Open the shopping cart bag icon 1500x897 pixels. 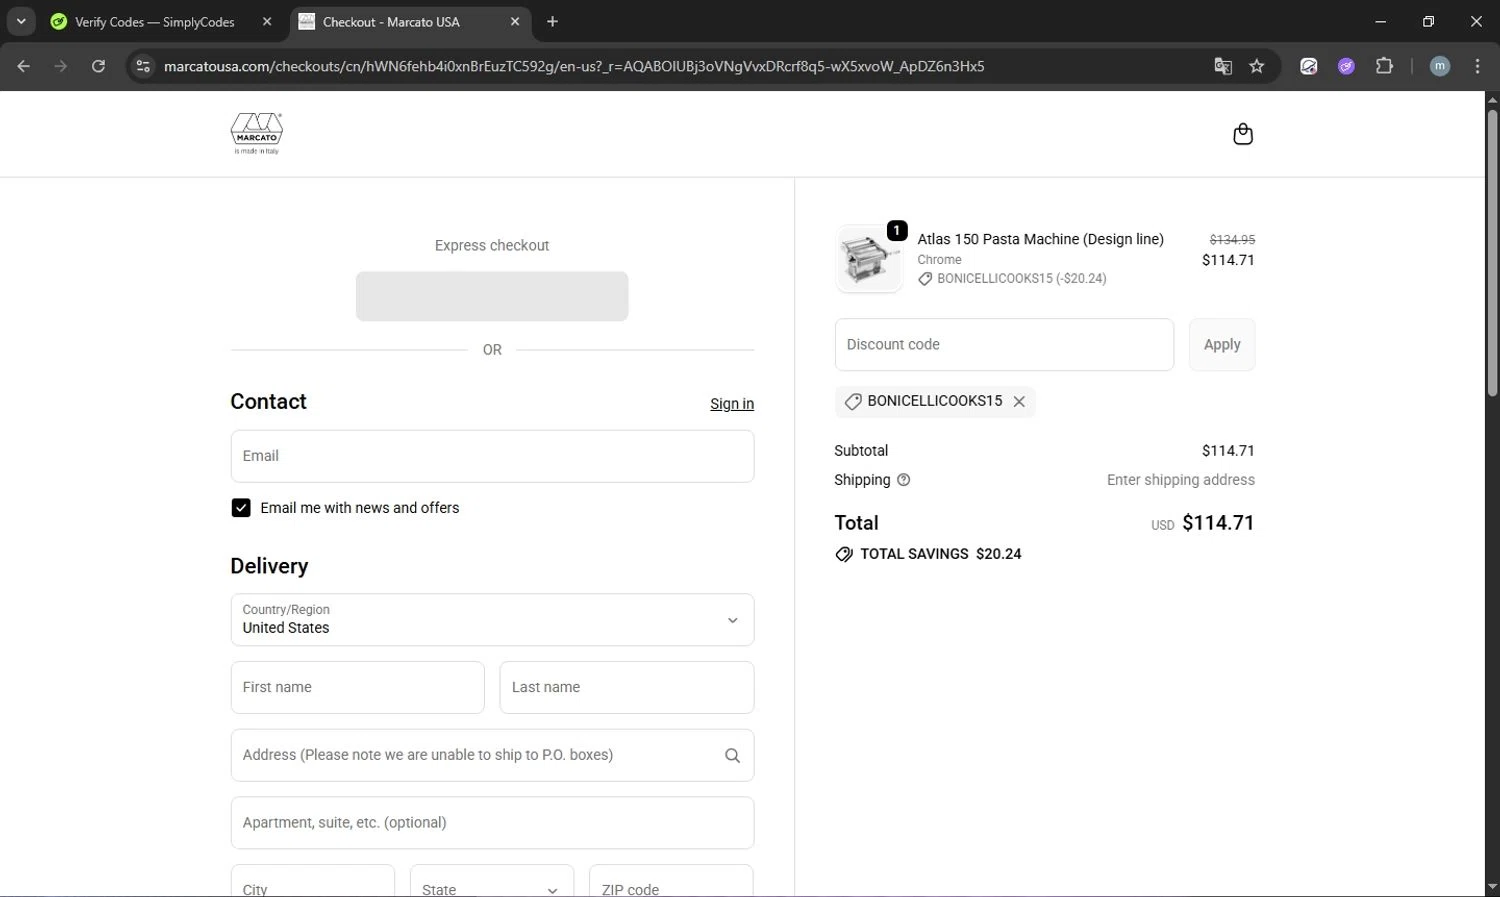(x=1243, y=134)
